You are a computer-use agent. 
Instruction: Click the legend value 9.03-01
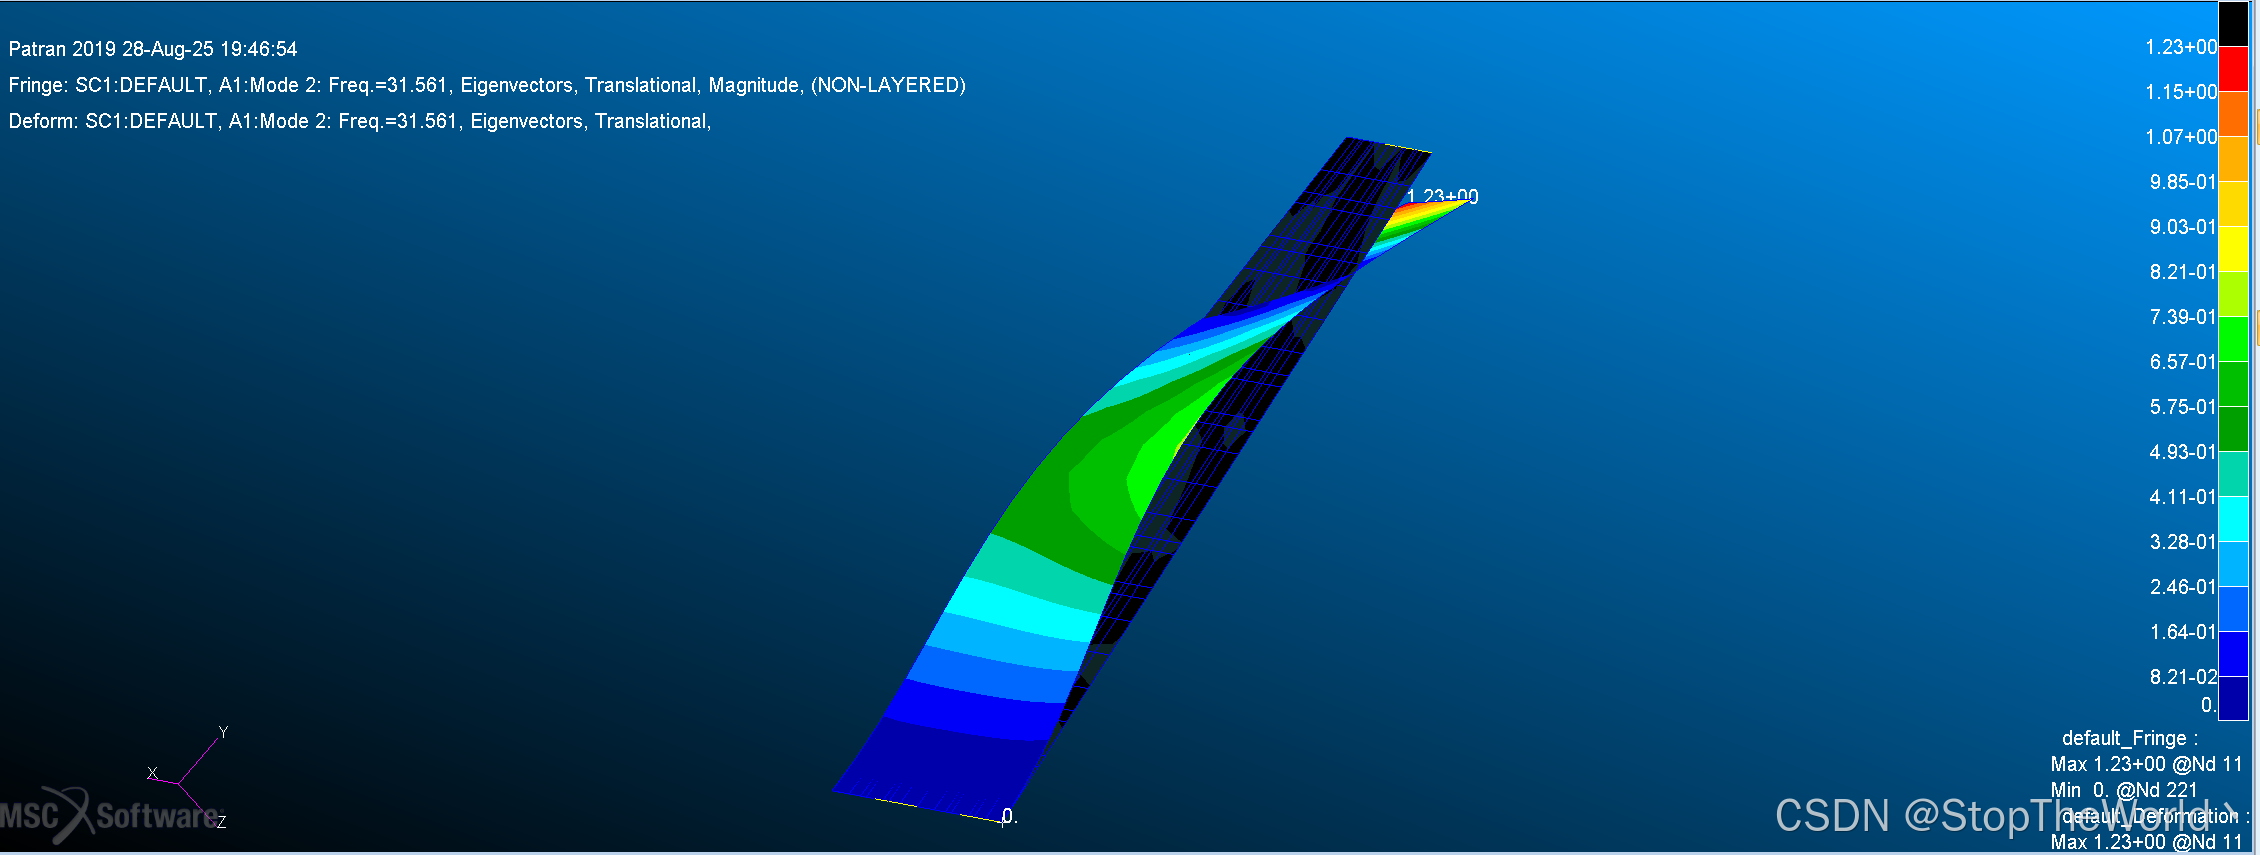coord(2183,227)
